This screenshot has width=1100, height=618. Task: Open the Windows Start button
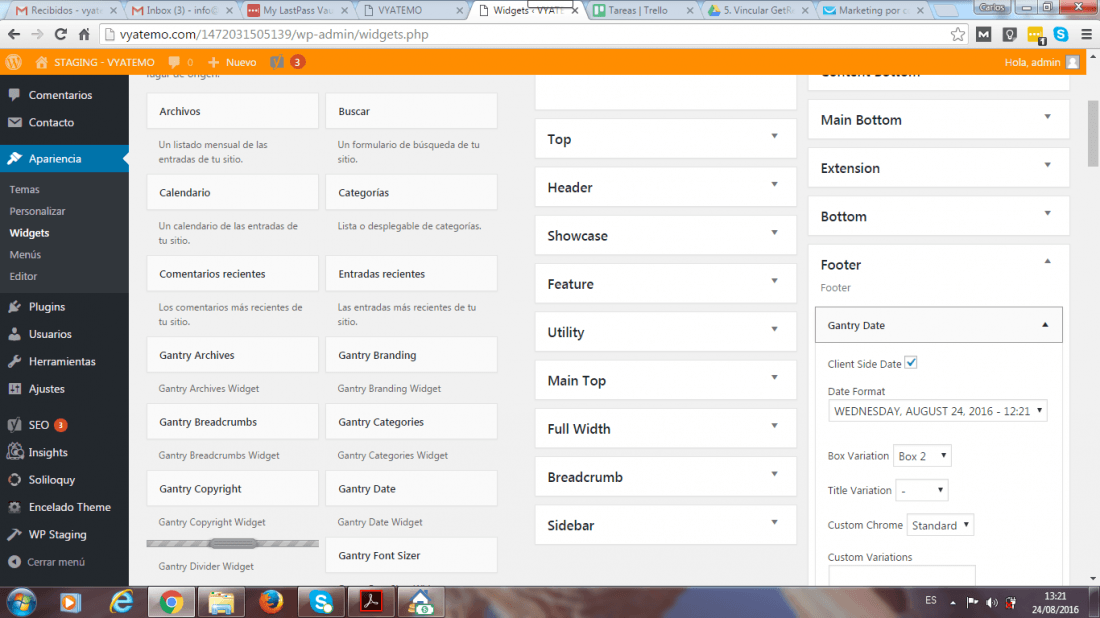[x=21, y=603]
